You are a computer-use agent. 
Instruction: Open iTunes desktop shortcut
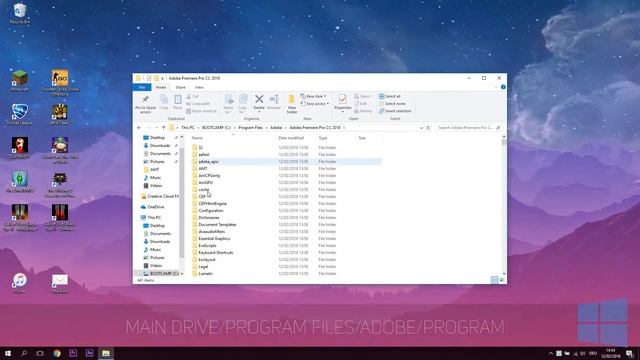(20, 283)
